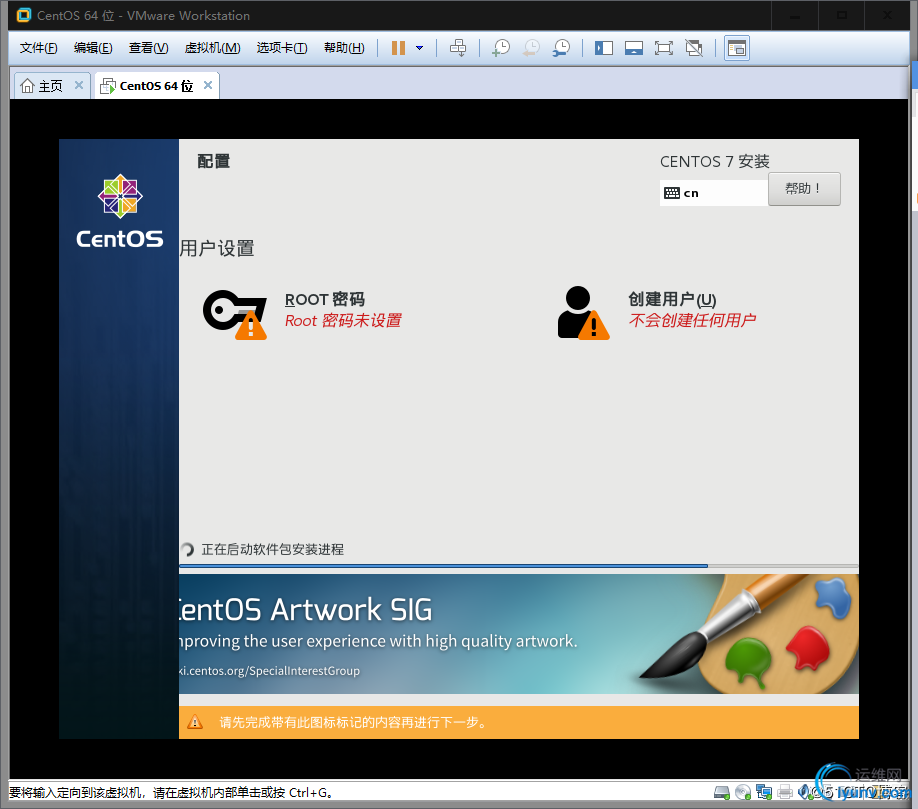Viewport: 918px width, 809px height.
Task: Click the VMware Workstation title bar icon
Action: click(x=23, y=15)
